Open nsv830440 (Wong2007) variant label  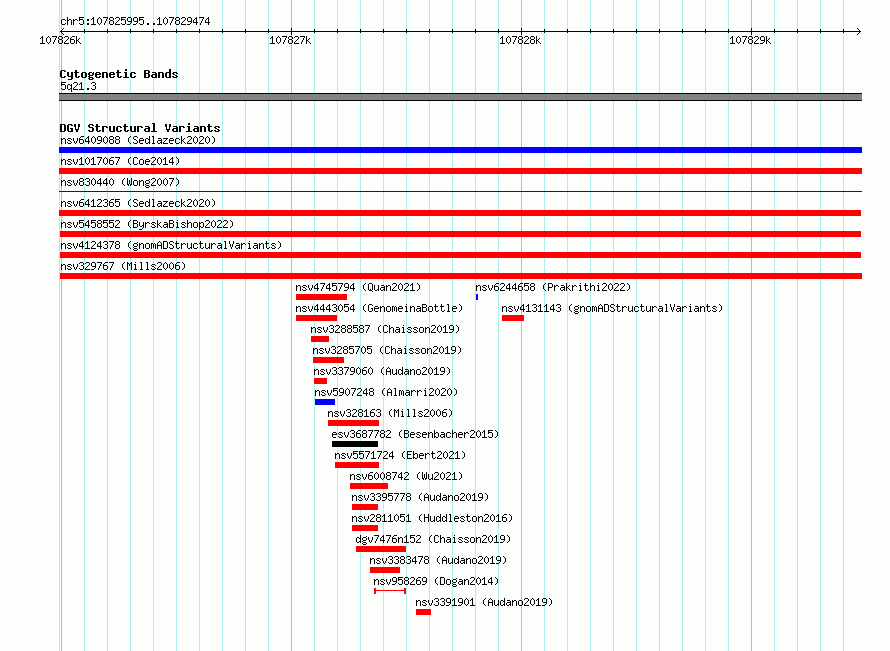point(120,182)
